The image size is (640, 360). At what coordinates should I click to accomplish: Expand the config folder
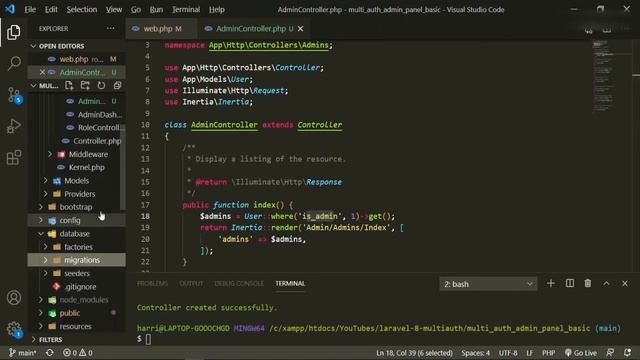(x=41, y=220)
